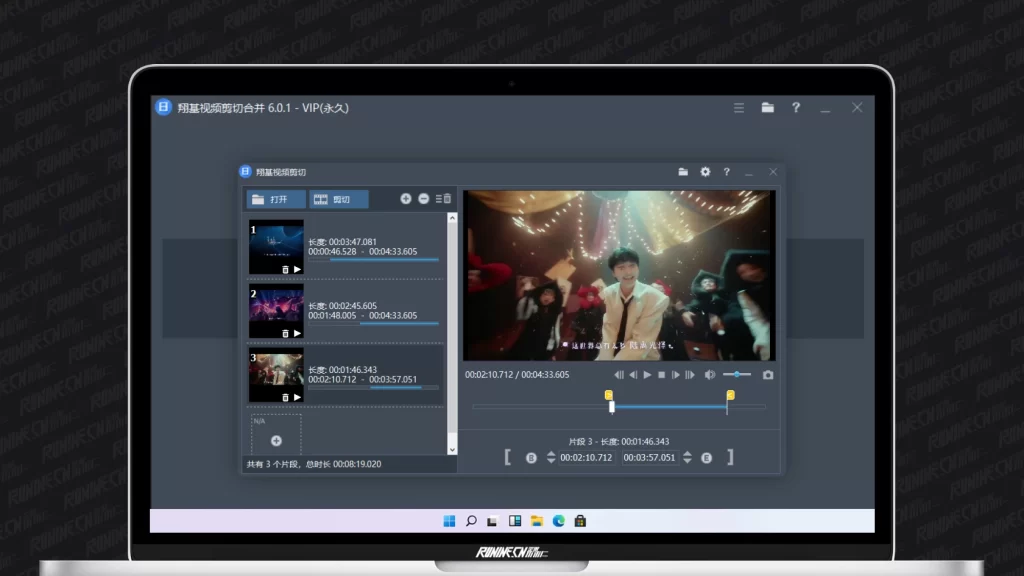Screen dimensions: 1024x576
Task: Play segment 2 from its thumbnail play icon
Action: pos(297,333)
